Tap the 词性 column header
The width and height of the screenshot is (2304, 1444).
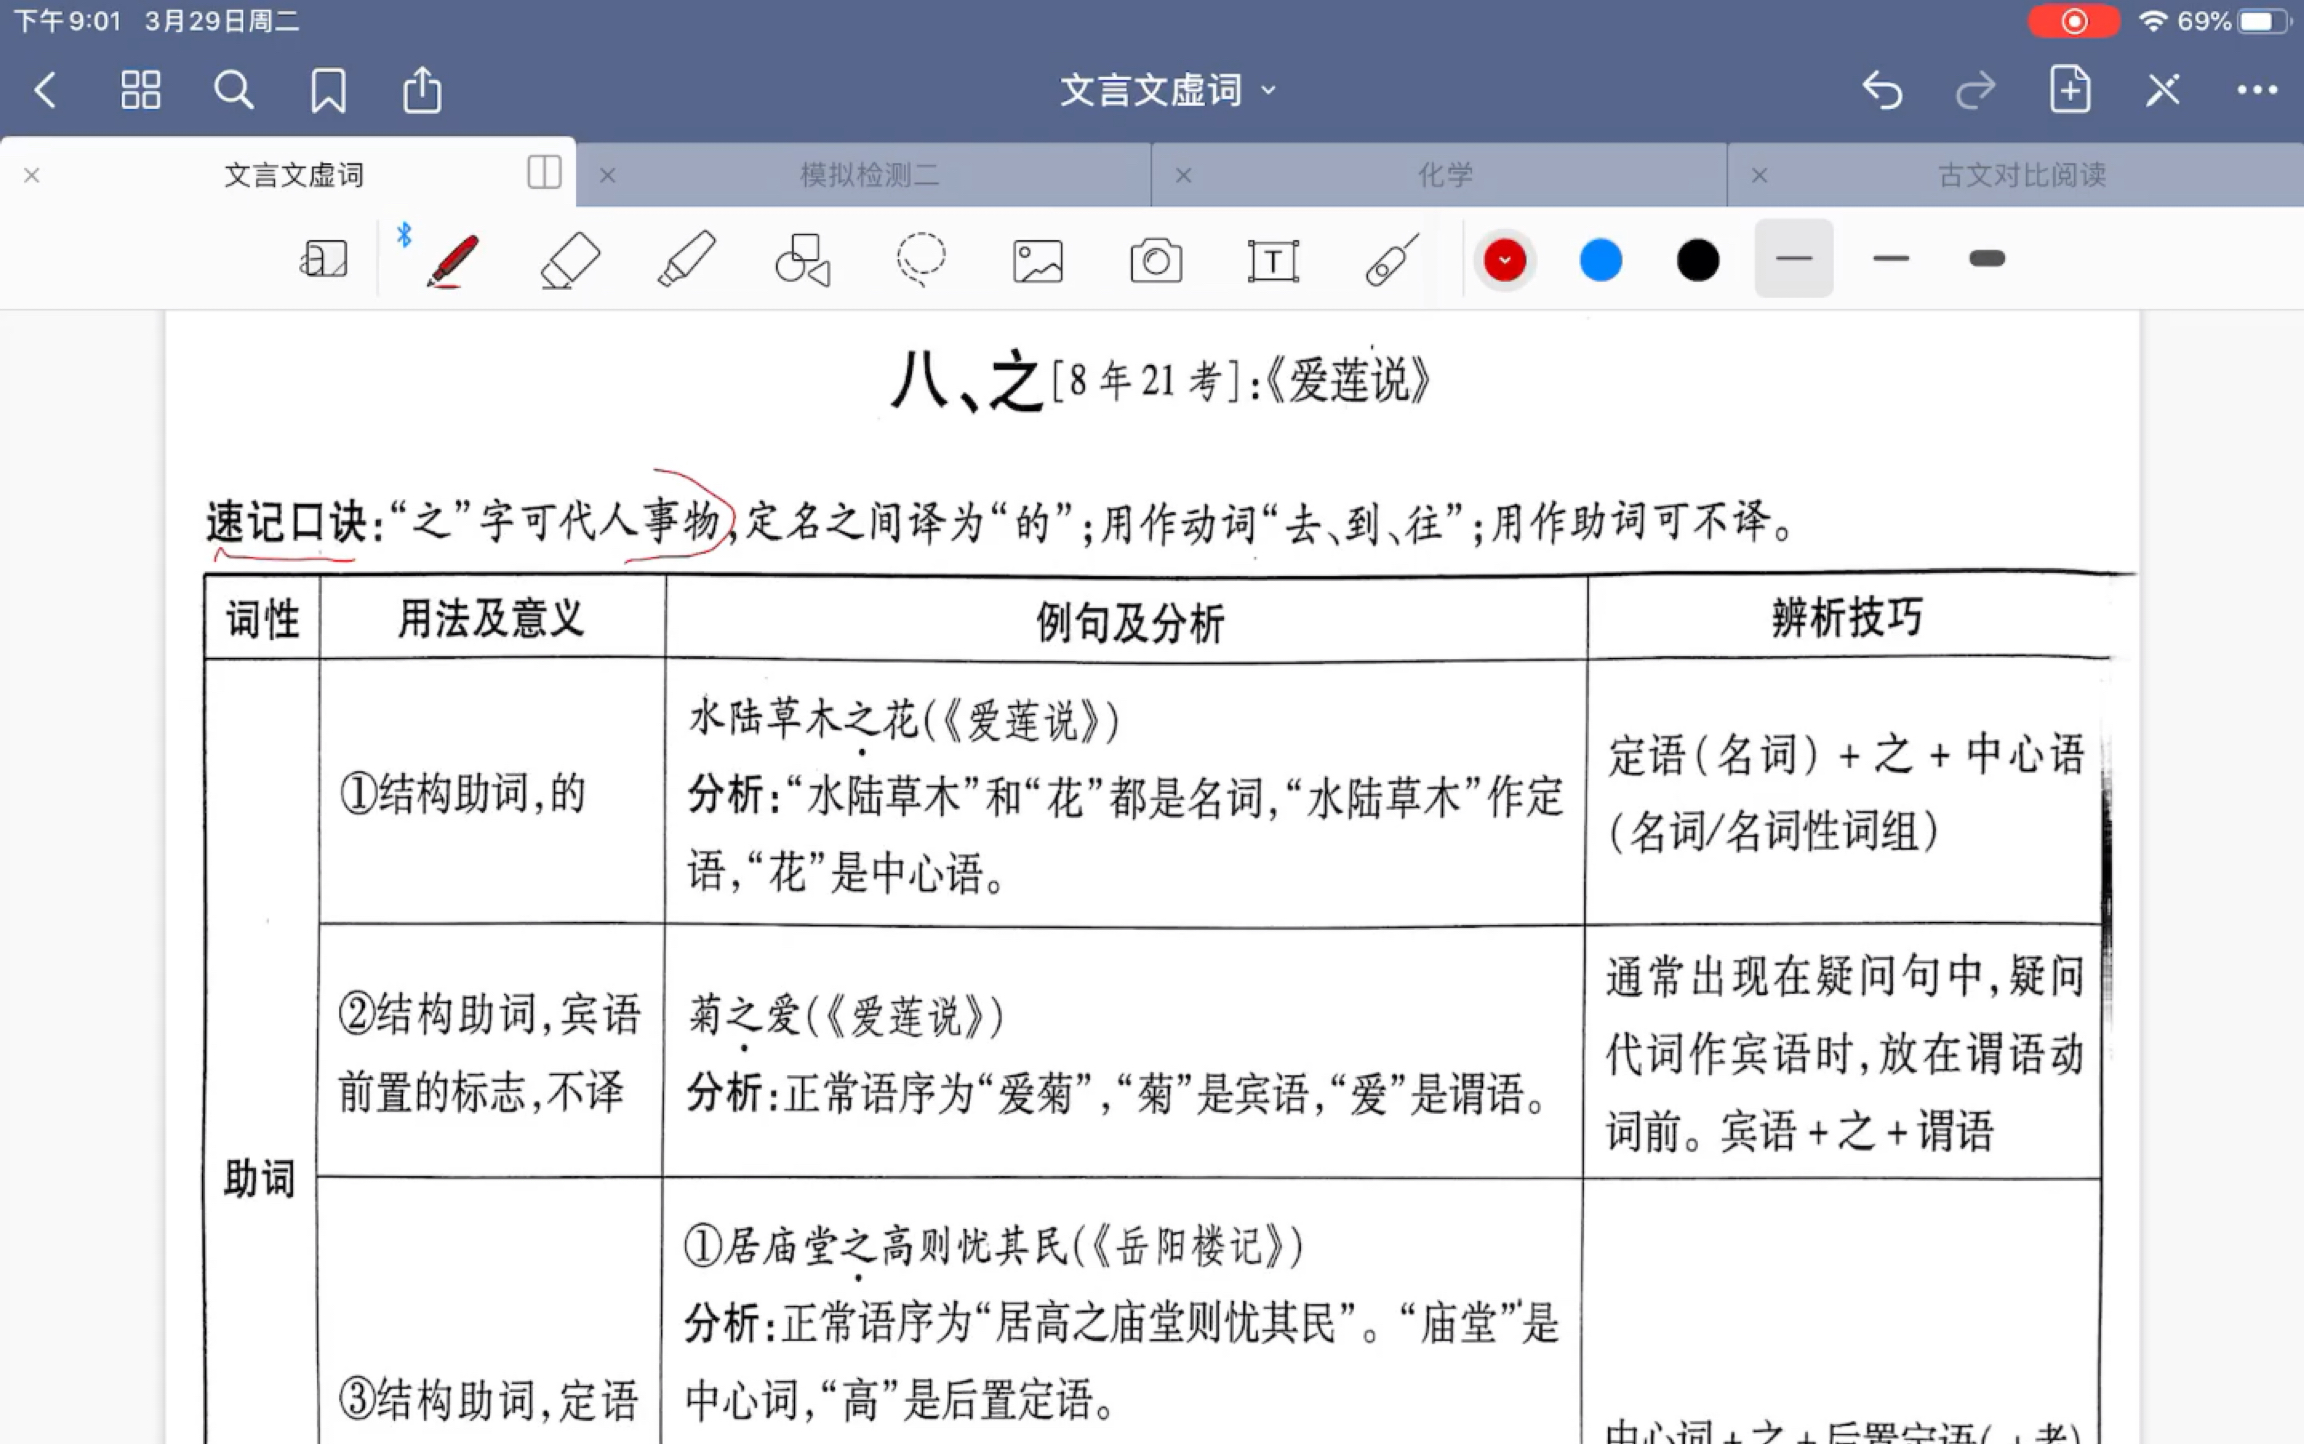262,619
